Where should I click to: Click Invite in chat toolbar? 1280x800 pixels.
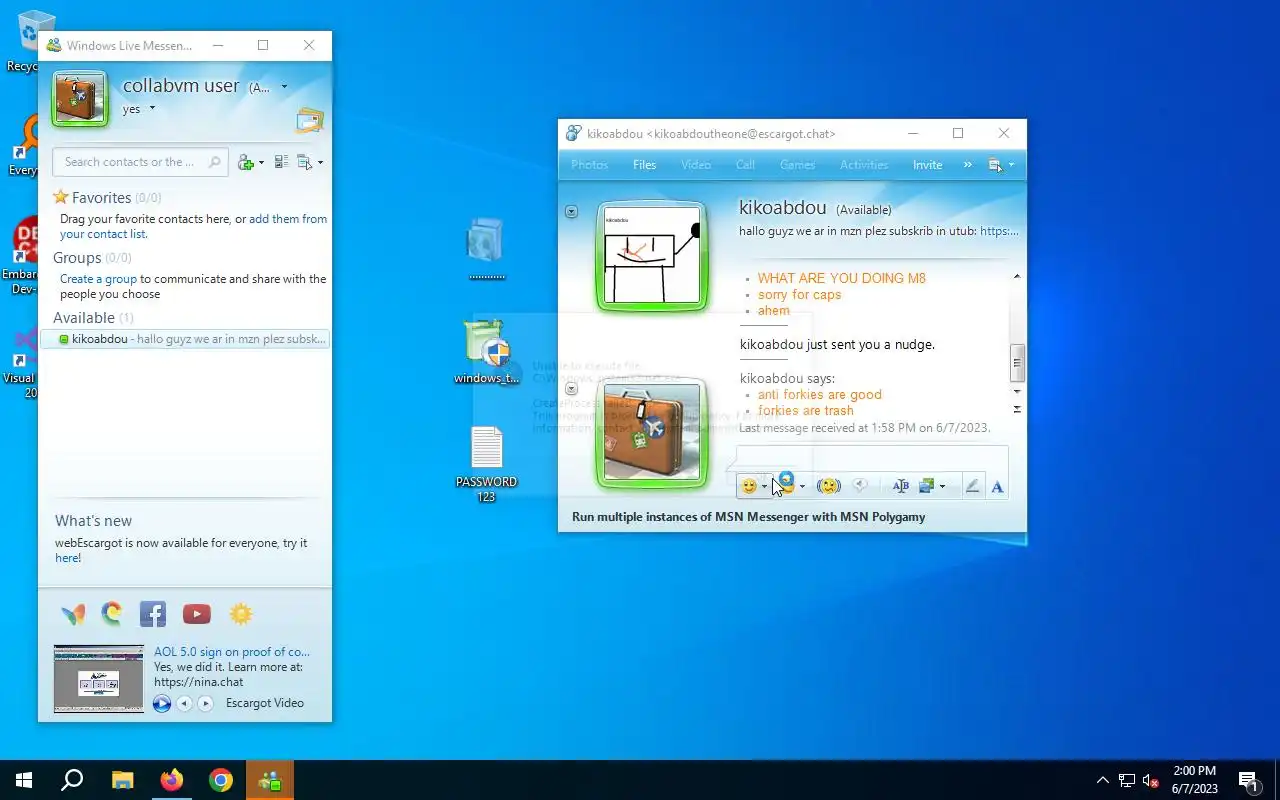pyautogui.click(x=927, y=165)
